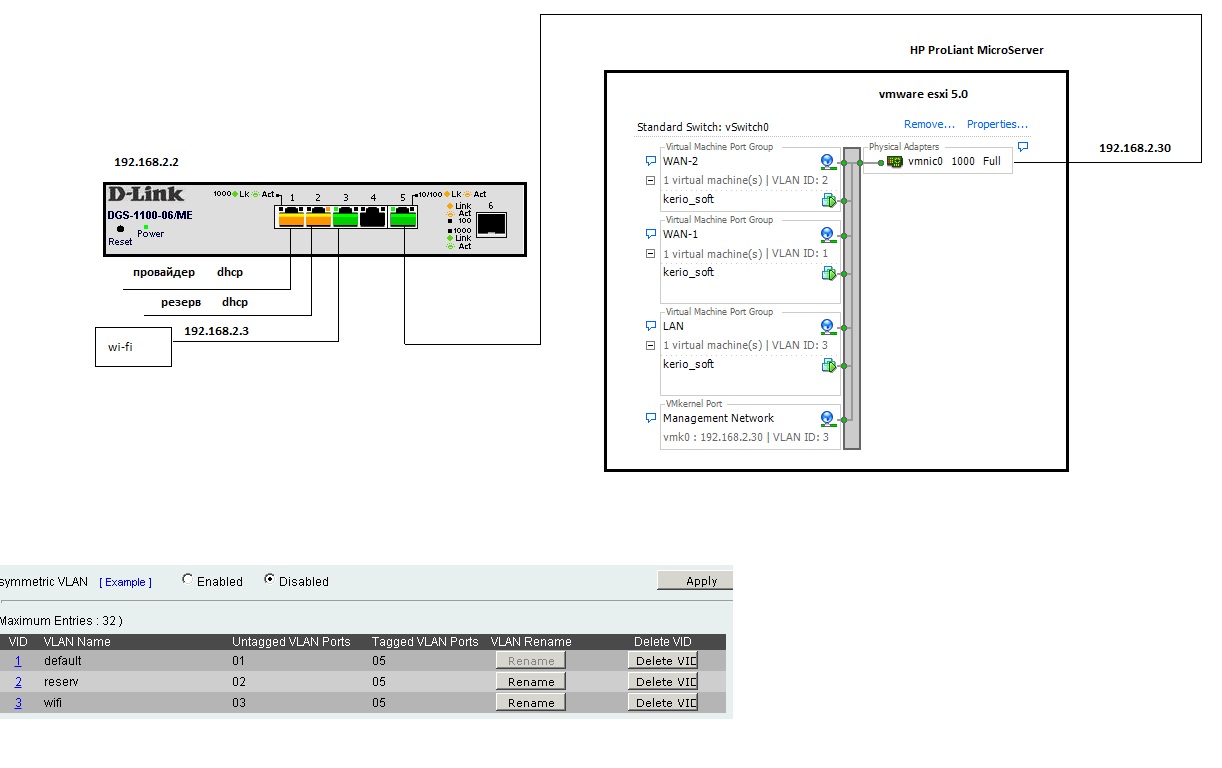This screenshot has width=1222, height=768.
Task: Click the WAN-1 port group network icon
Action: 827,235
